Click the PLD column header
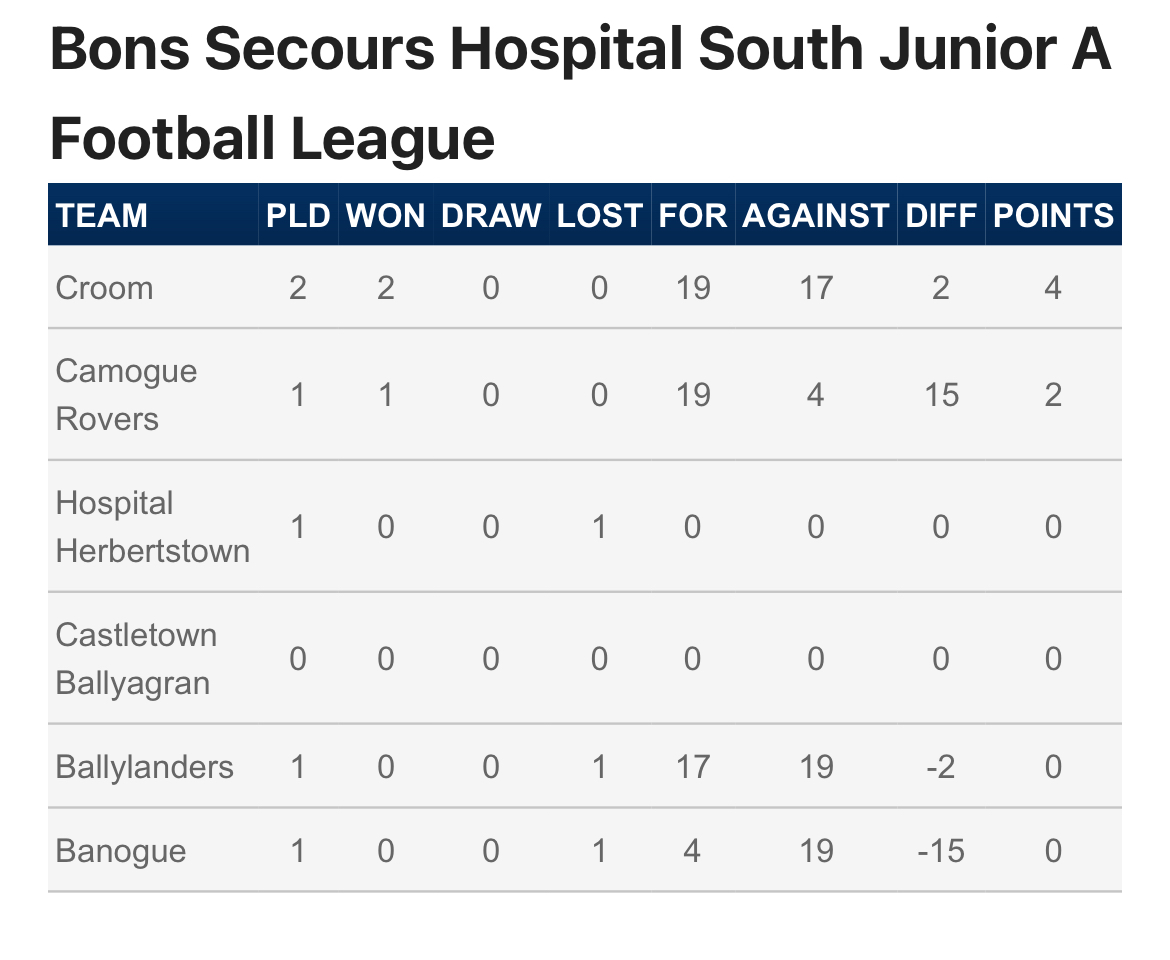1170x960 pixels. (x=298, y=216)
